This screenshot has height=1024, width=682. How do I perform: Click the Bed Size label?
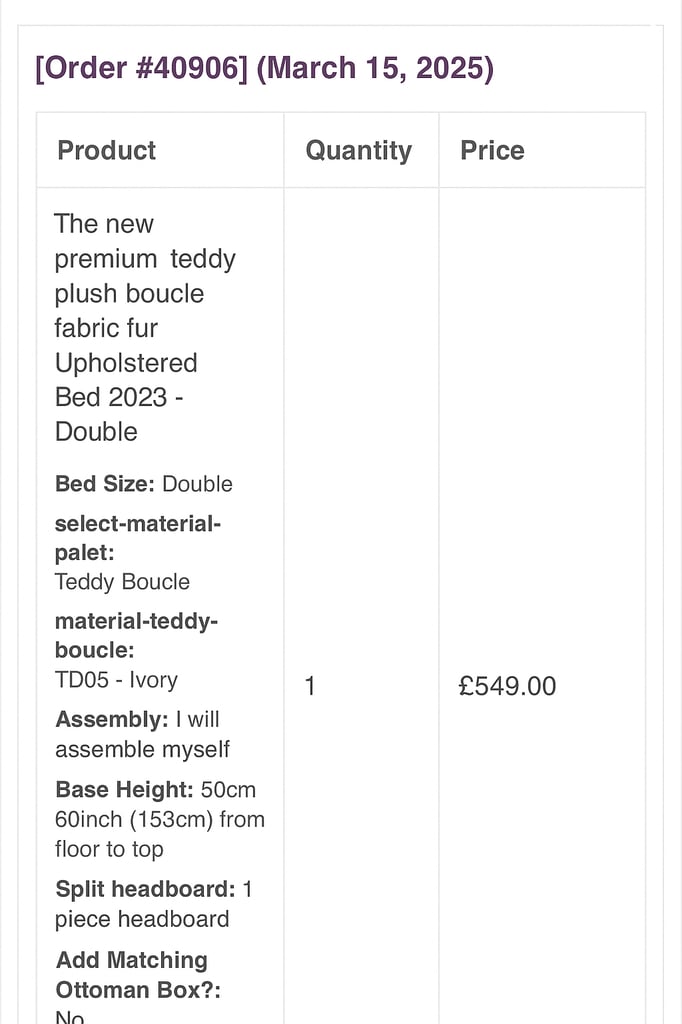click(x=104, y=484)
